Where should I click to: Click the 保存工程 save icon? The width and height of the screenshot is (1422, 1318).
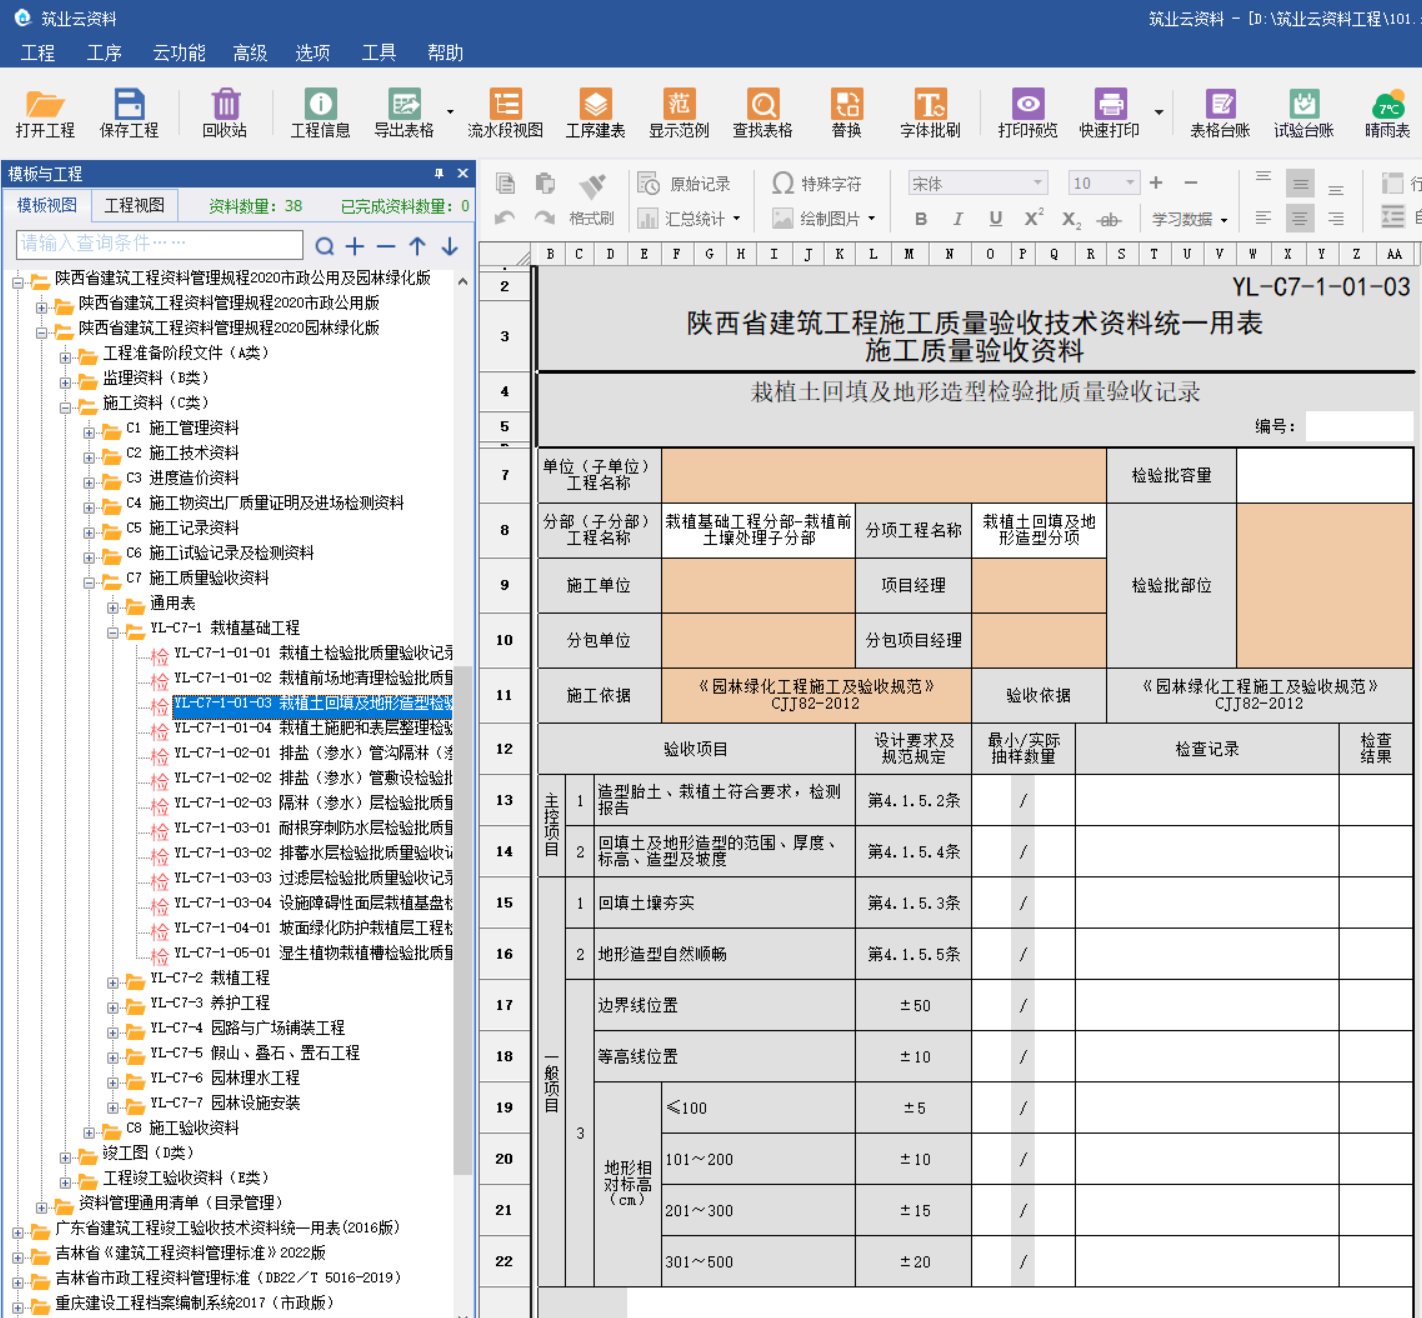pos(129,104)
